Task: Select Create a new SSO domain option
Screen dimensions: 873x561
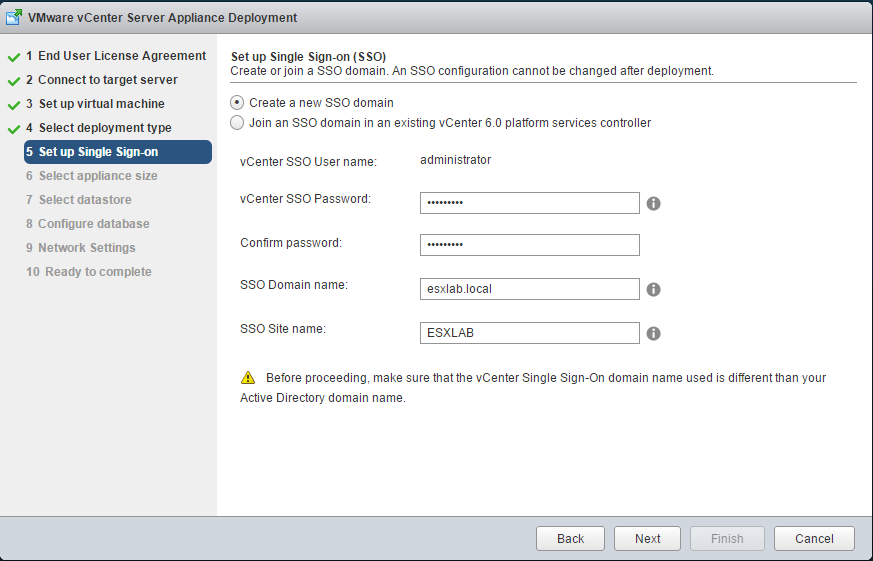Action: click(237, 102)
